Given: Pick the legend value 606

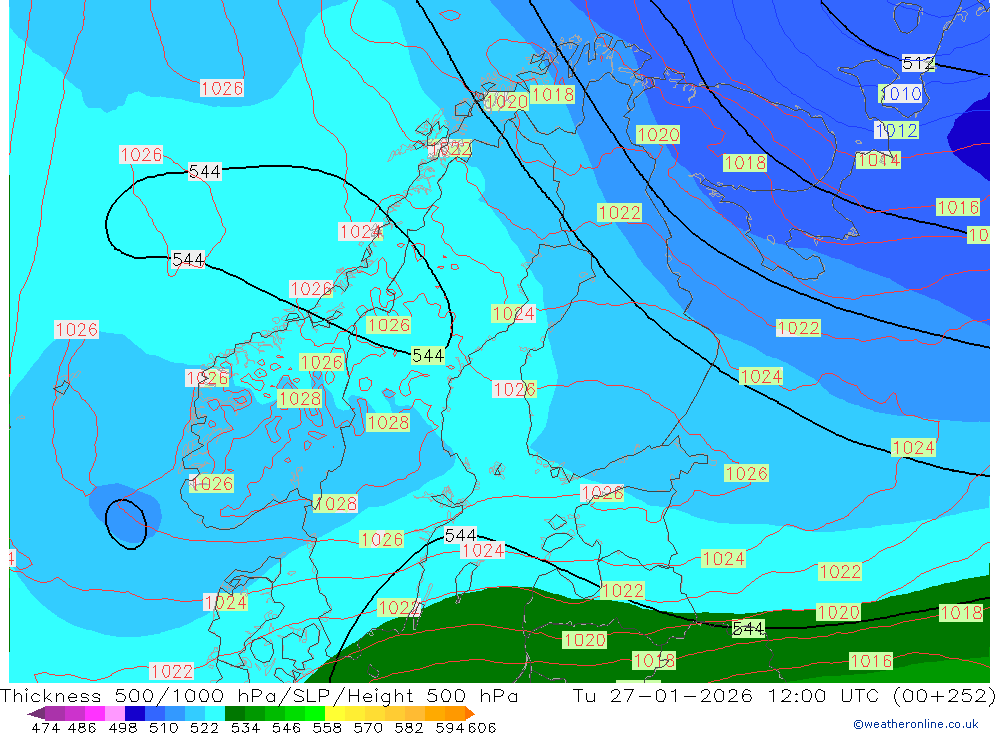Looking at the screenshot, I should pyautogui.click(x=481, y=727).
